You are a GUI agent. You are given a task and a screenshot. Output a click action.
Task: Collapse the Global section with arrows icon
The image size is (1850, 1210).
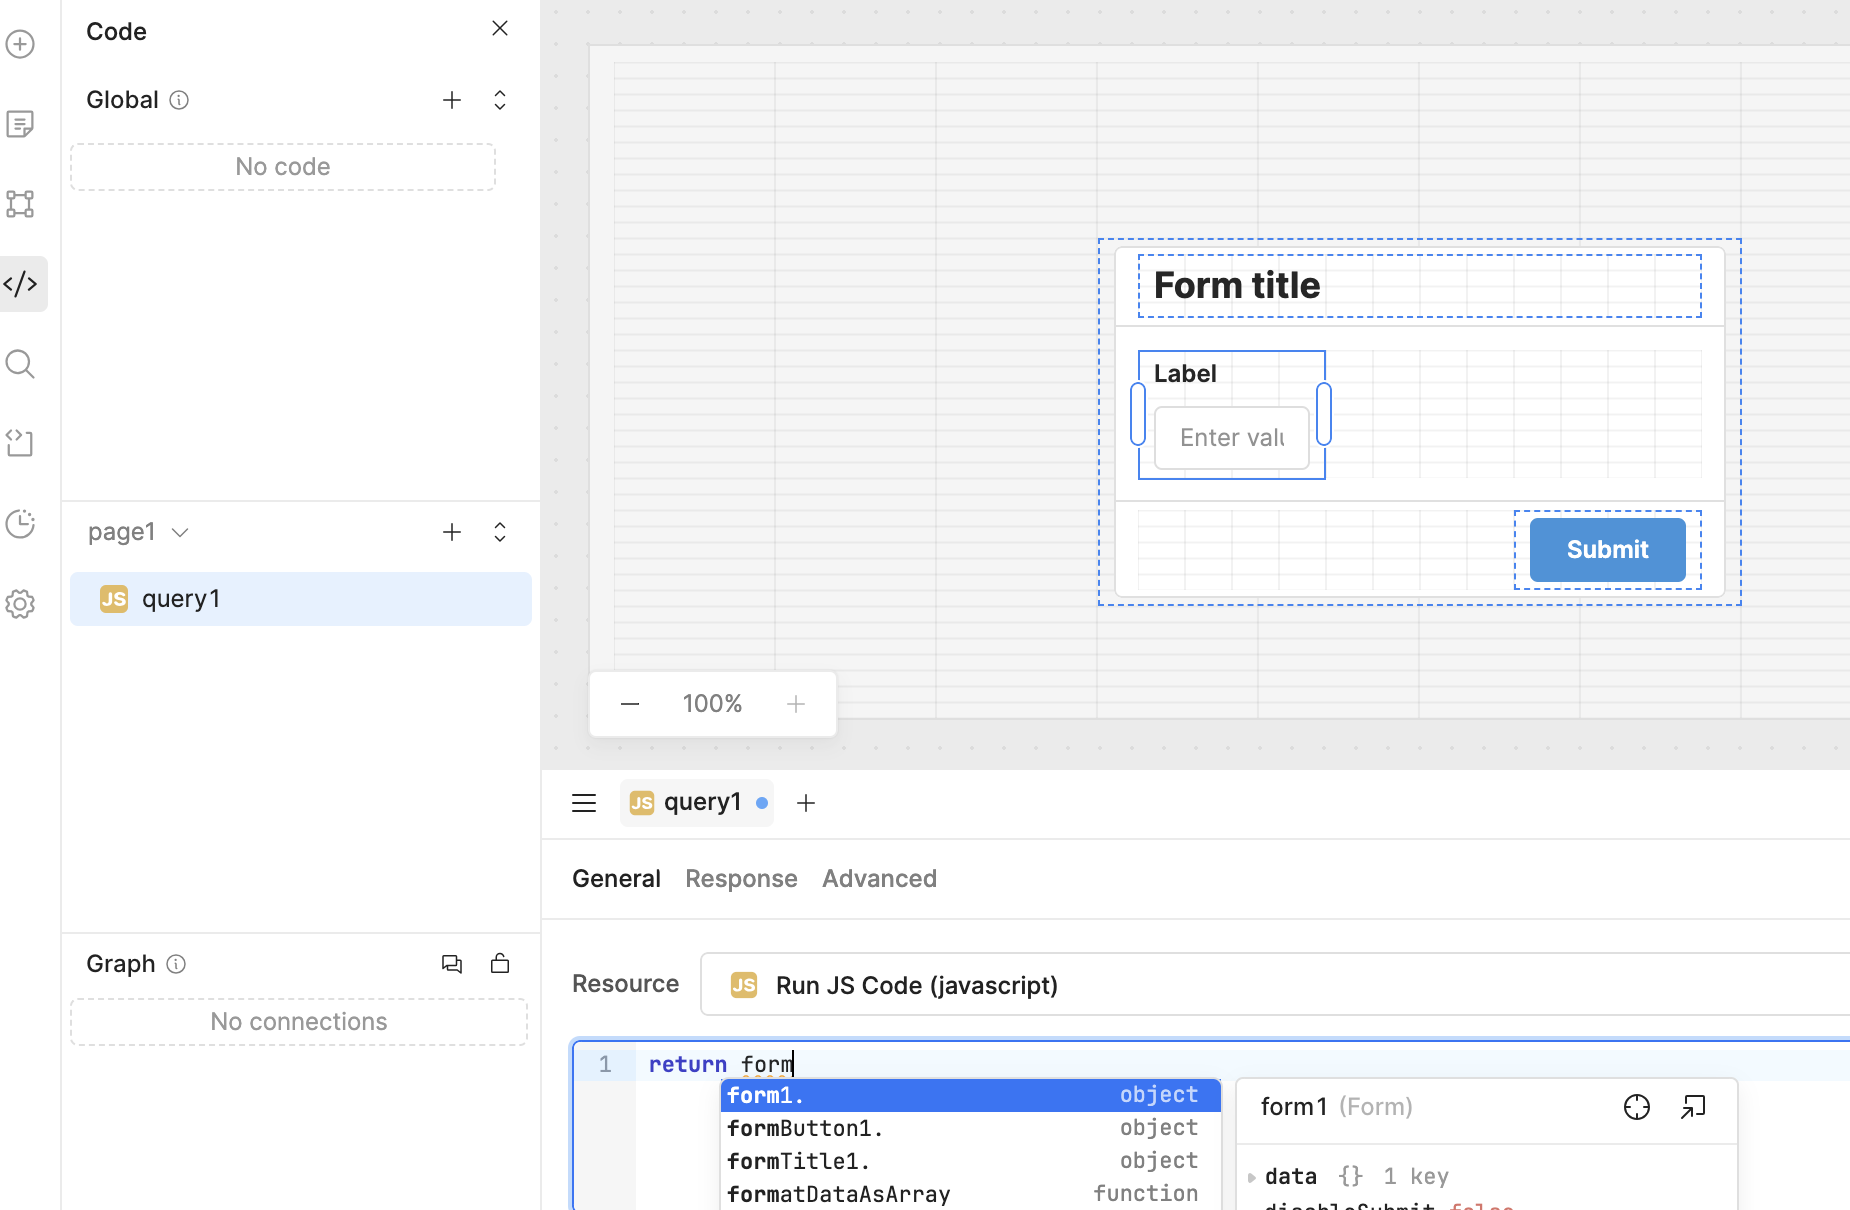[x=500, y=100]
